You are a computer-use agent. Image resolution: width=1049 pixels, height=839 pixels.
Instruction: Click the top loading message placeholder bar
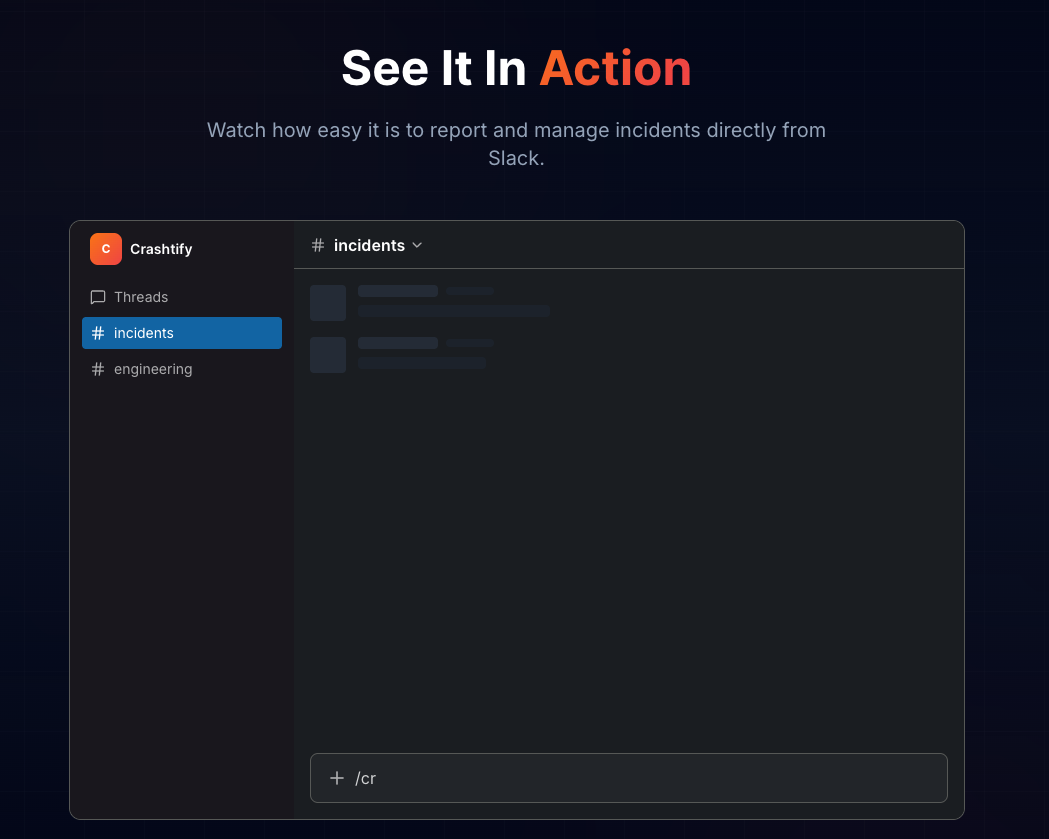[398, 290]
